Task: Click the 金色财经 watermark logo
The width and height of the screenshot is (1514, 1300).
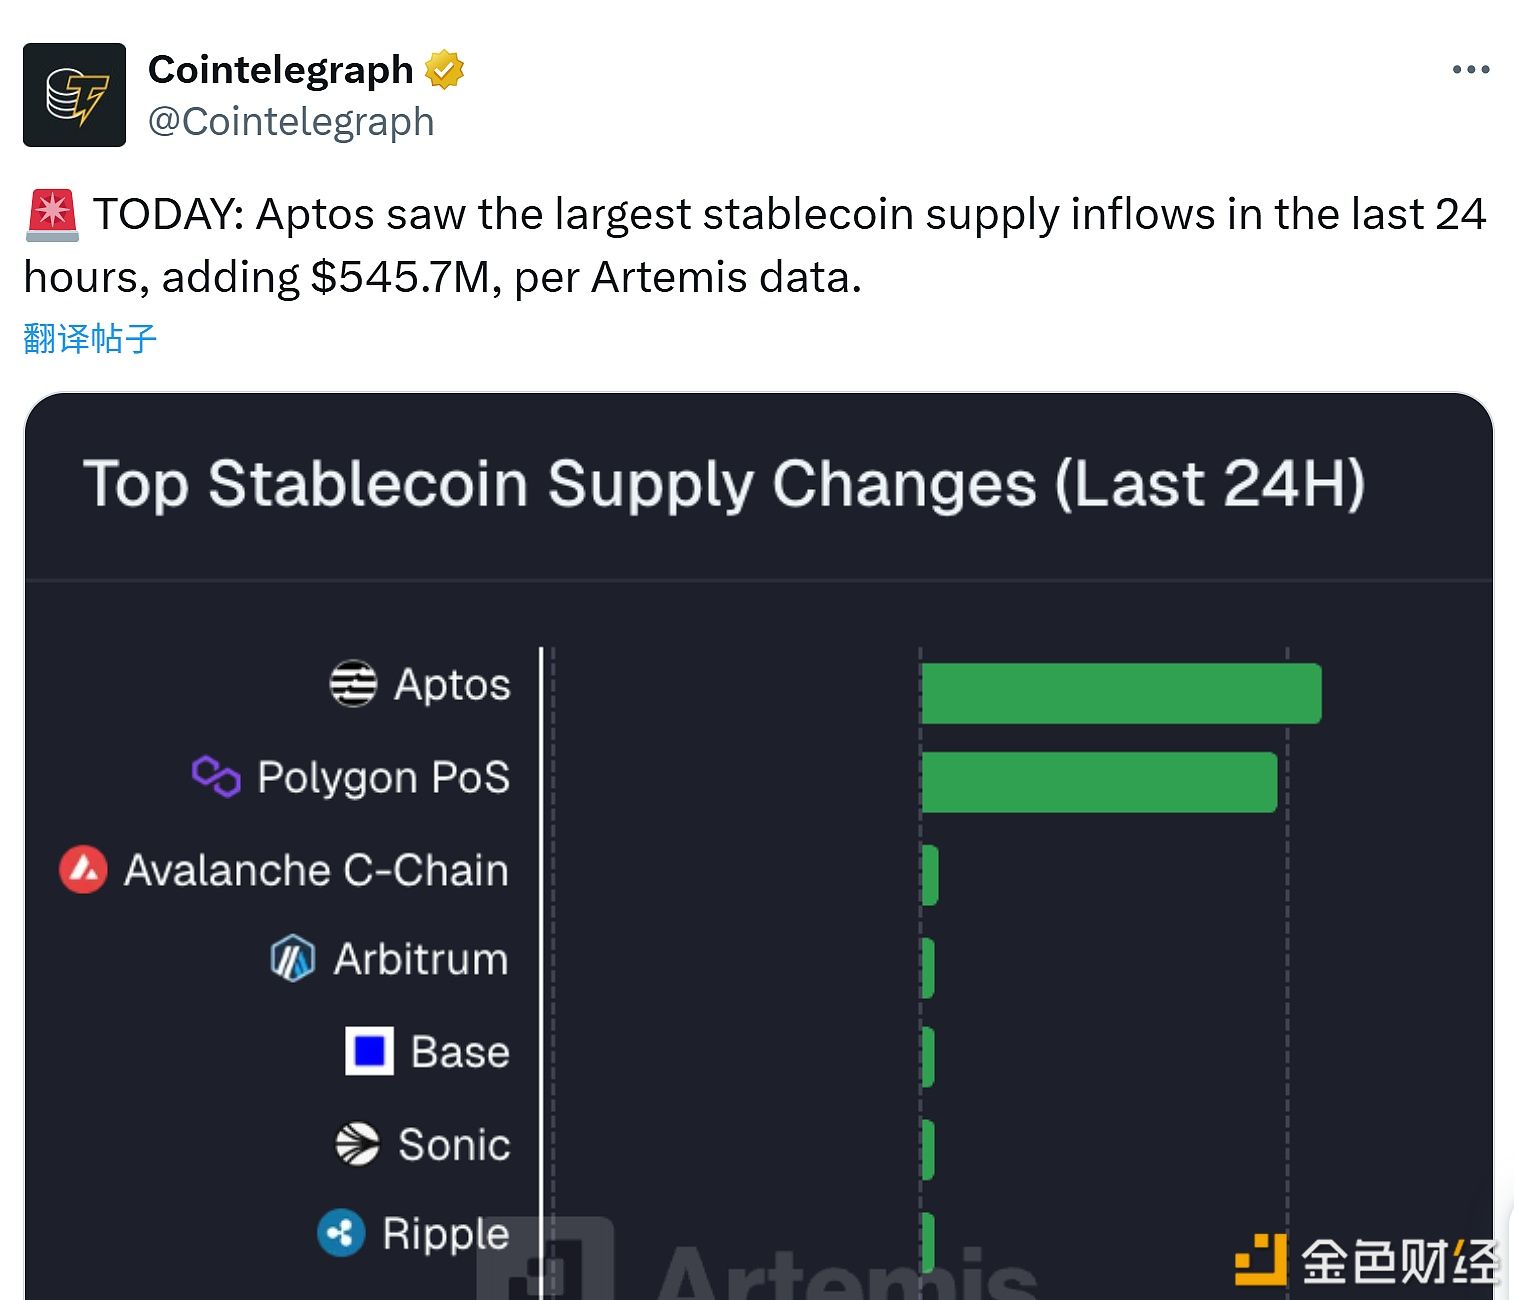Action: click(x=1366, y=1260)
